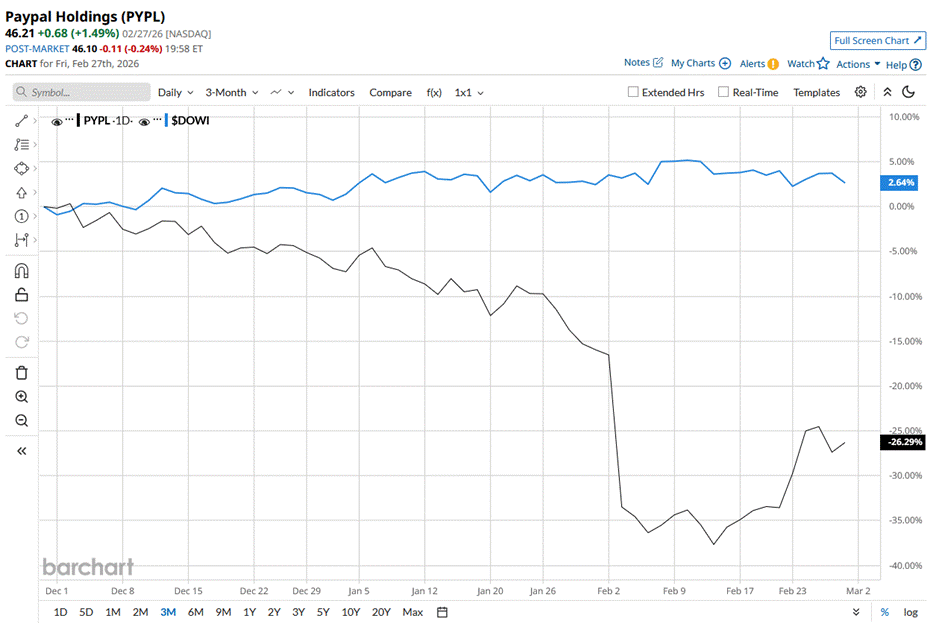Viewport: 936px width, 624px height.
Task: Hide the PYPL series with eye icon
Action: tap(57, 121)
